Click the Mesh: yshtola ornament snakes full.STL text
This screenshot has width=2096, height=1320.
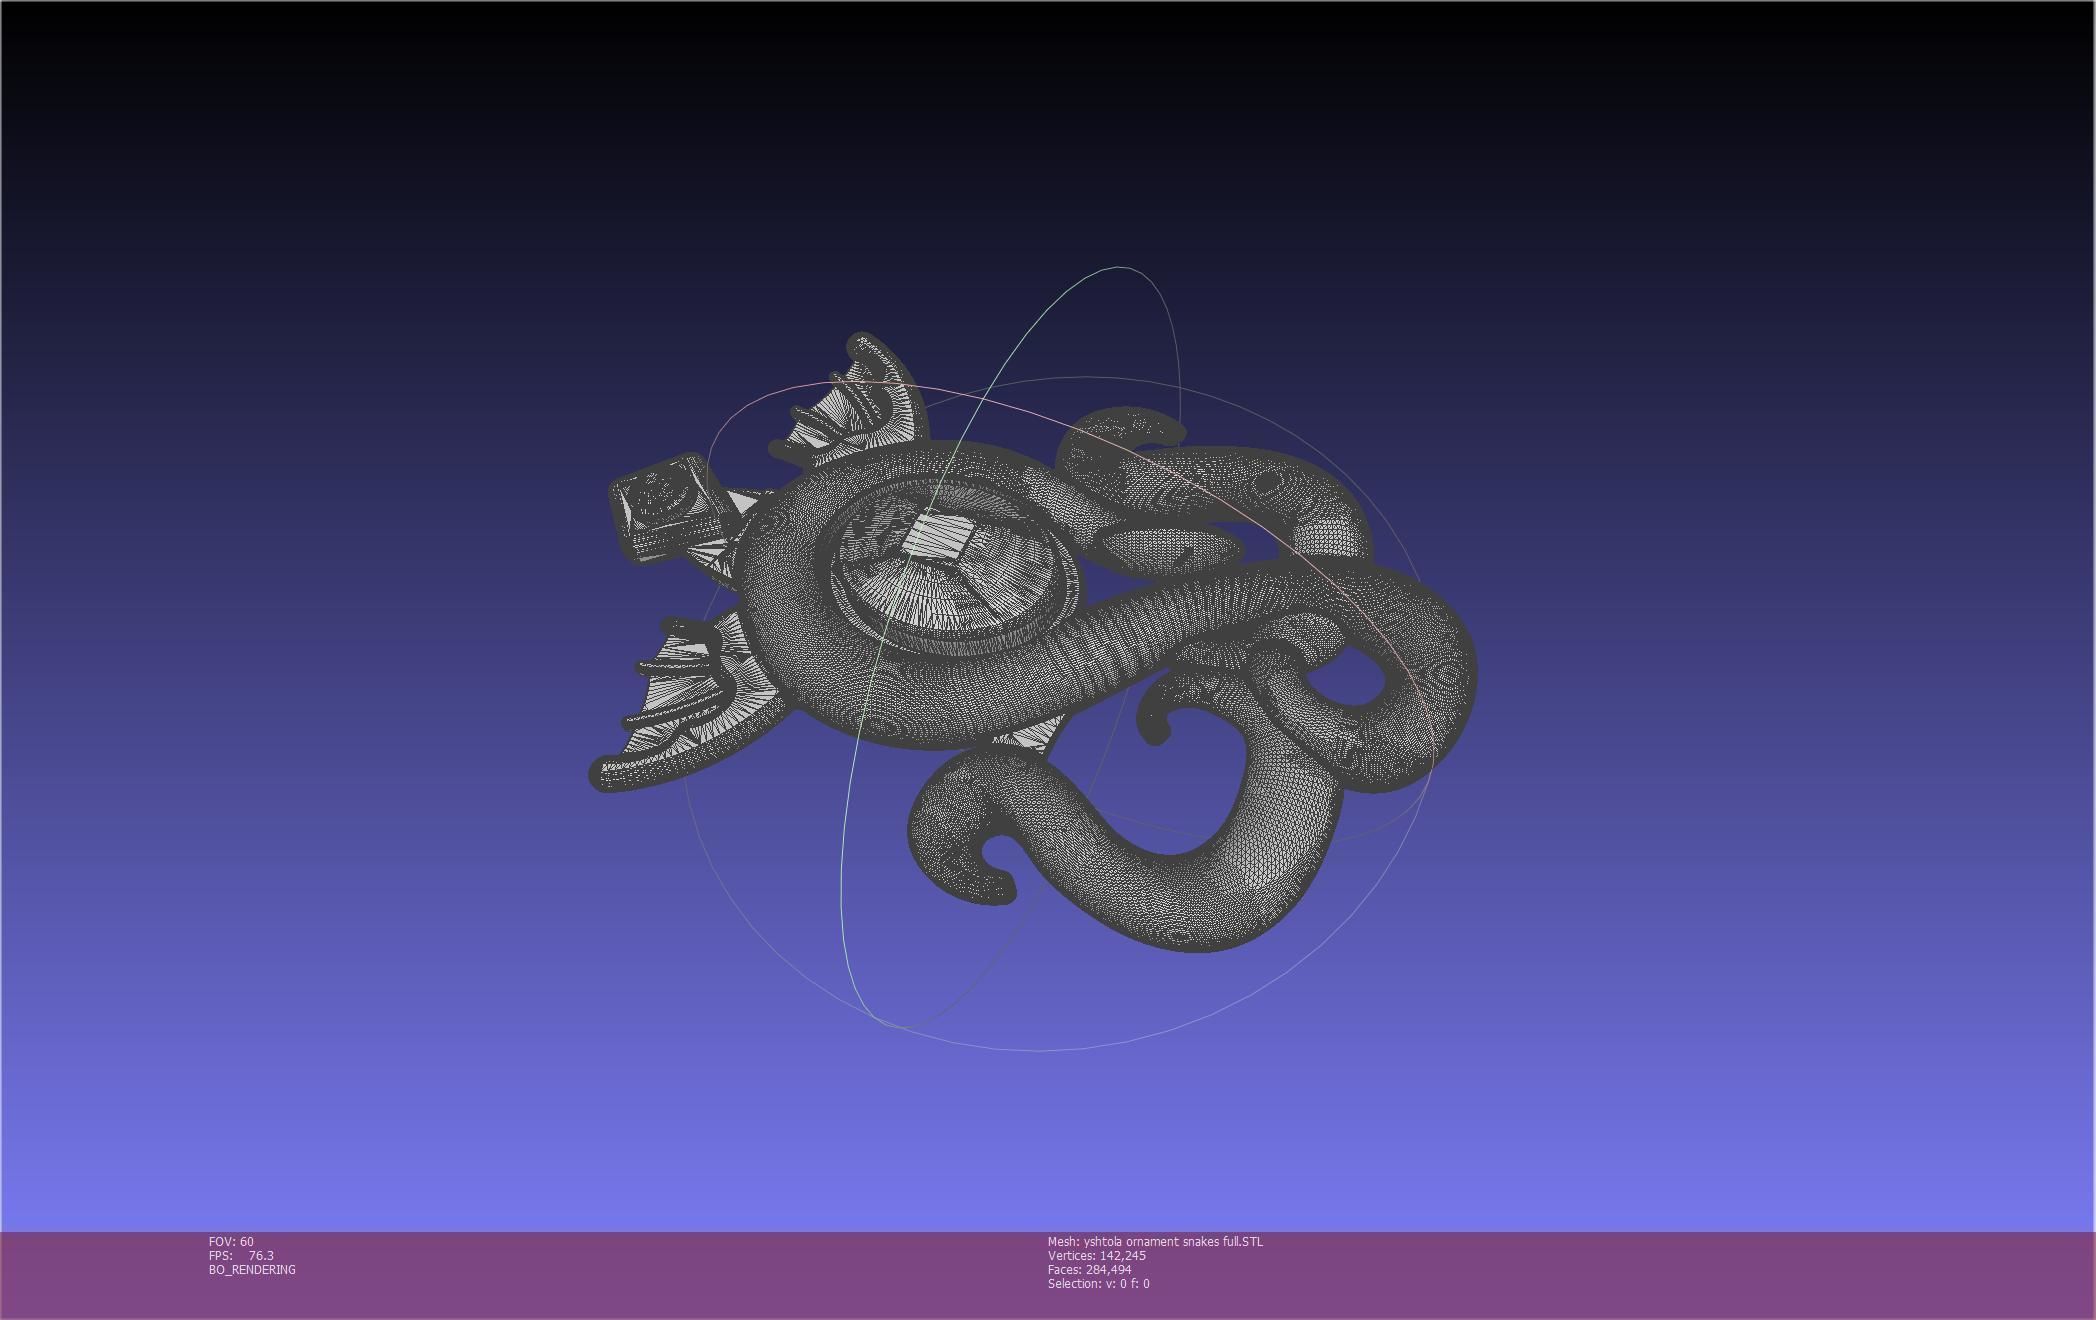pyautogui.click(x=1155, y=1241)
